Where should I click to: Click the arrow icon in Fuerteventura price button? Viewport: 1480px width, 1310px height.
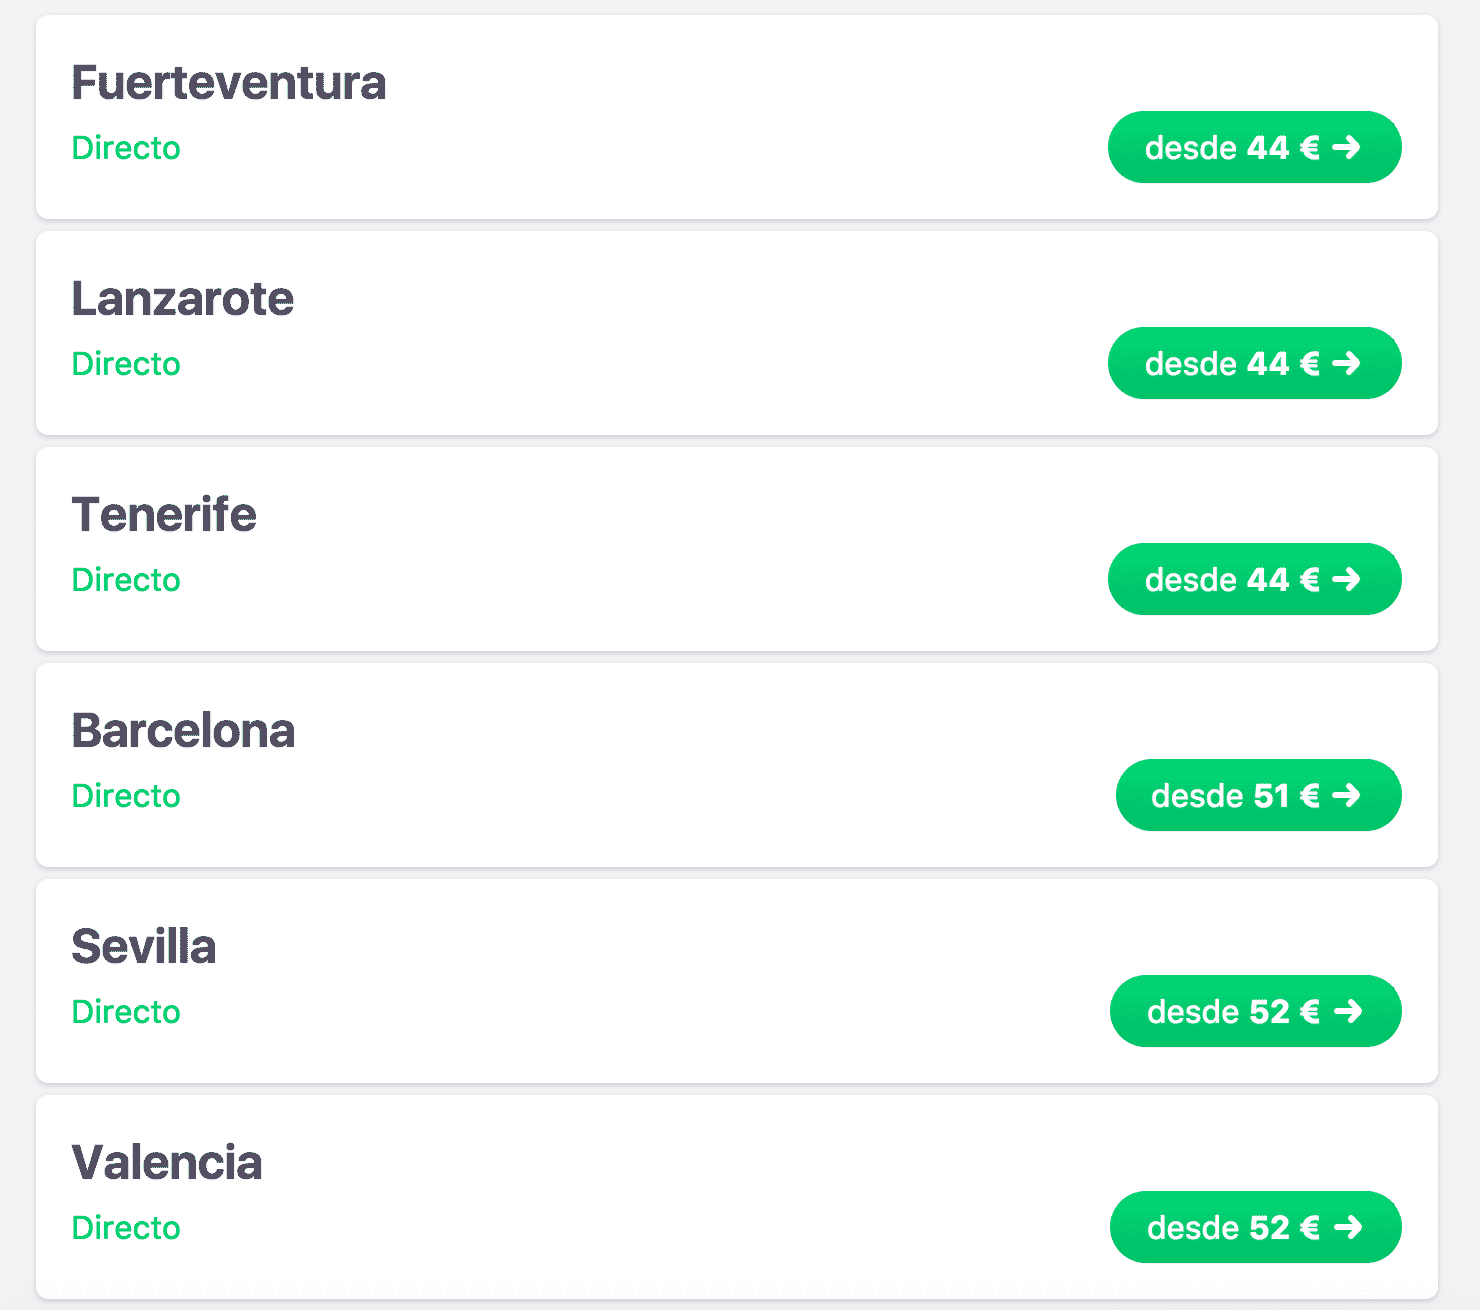pos(1346,148)
